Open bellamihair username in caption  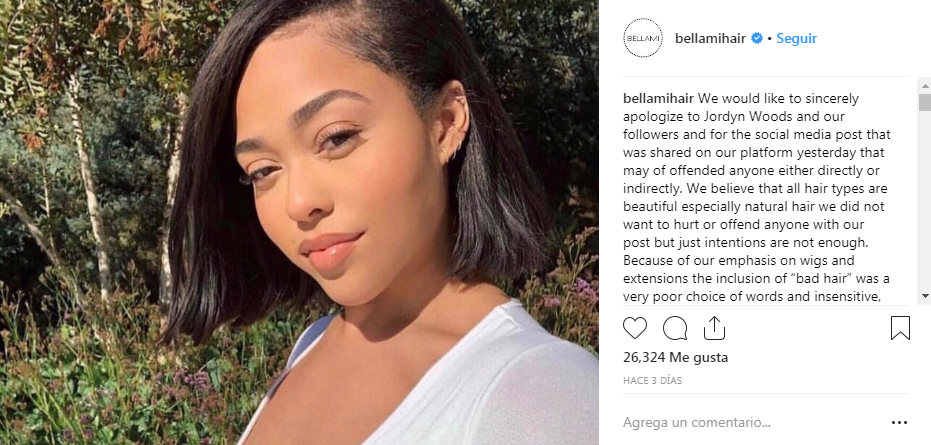pyautogui.click(x=658, y=98)
